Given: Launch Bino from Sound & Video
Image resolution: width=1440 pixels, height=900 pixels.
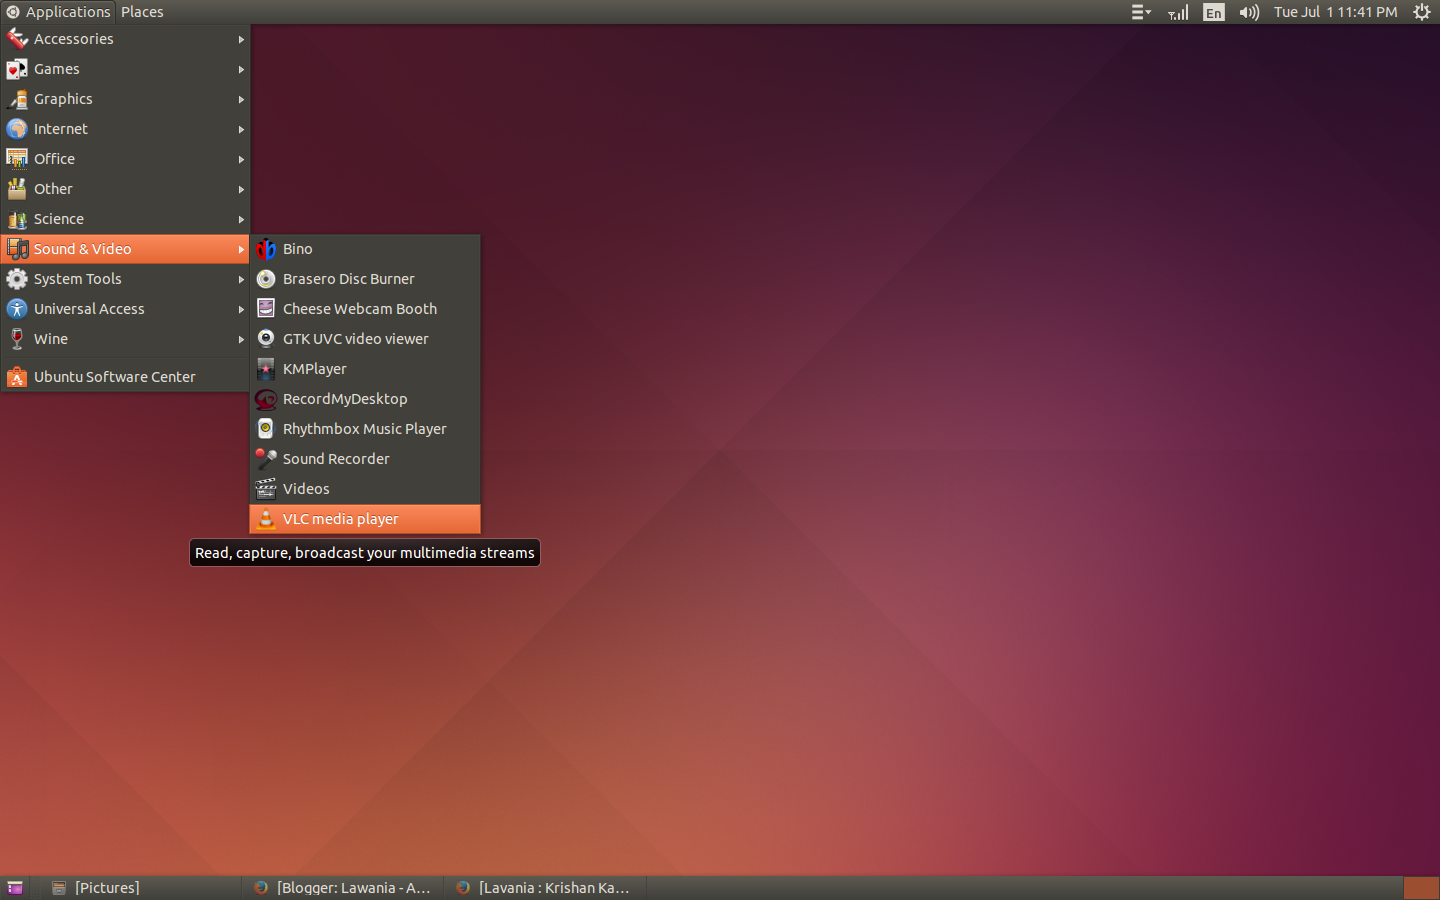Looking at the screenshot, I should point(365,249).
